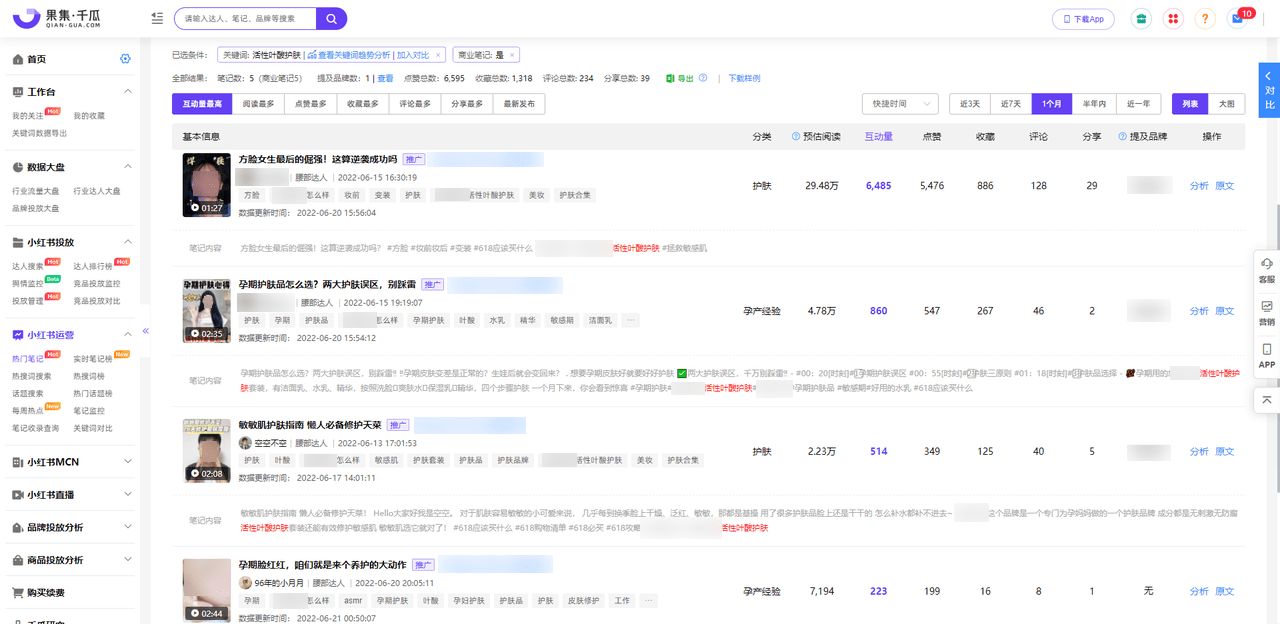
Task: Play the 02:35 video thumbnail
Action: [x=207, y=310]
